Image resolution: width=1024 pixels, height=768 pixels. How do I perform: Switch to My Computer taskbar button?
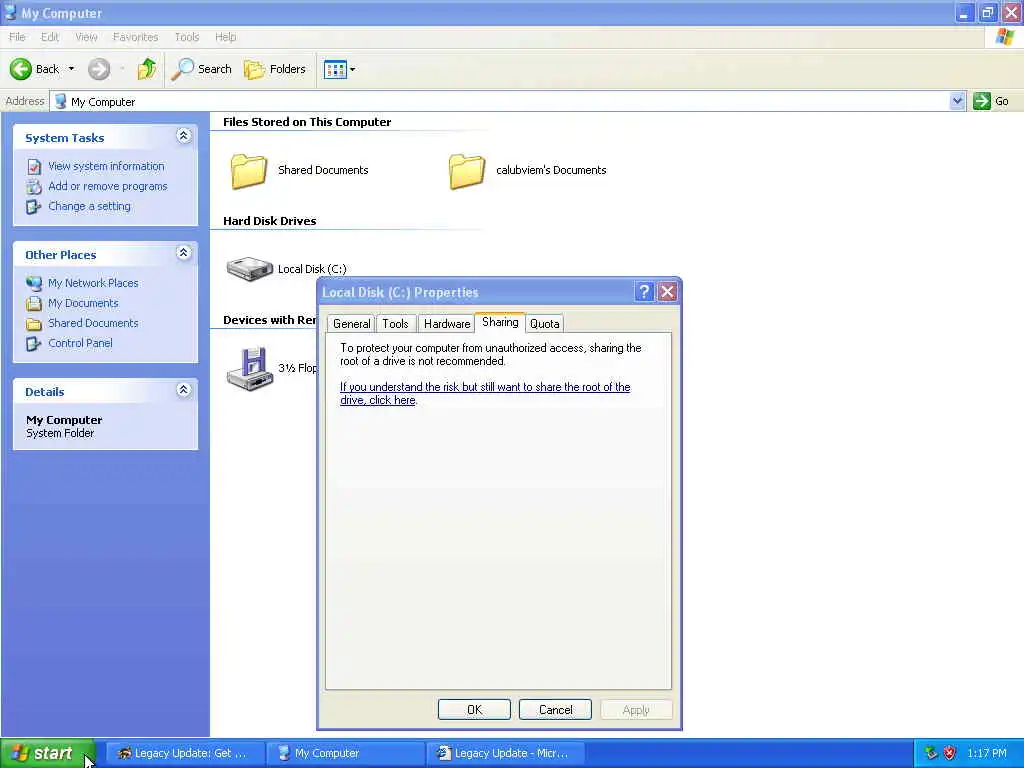click(345, 754)
